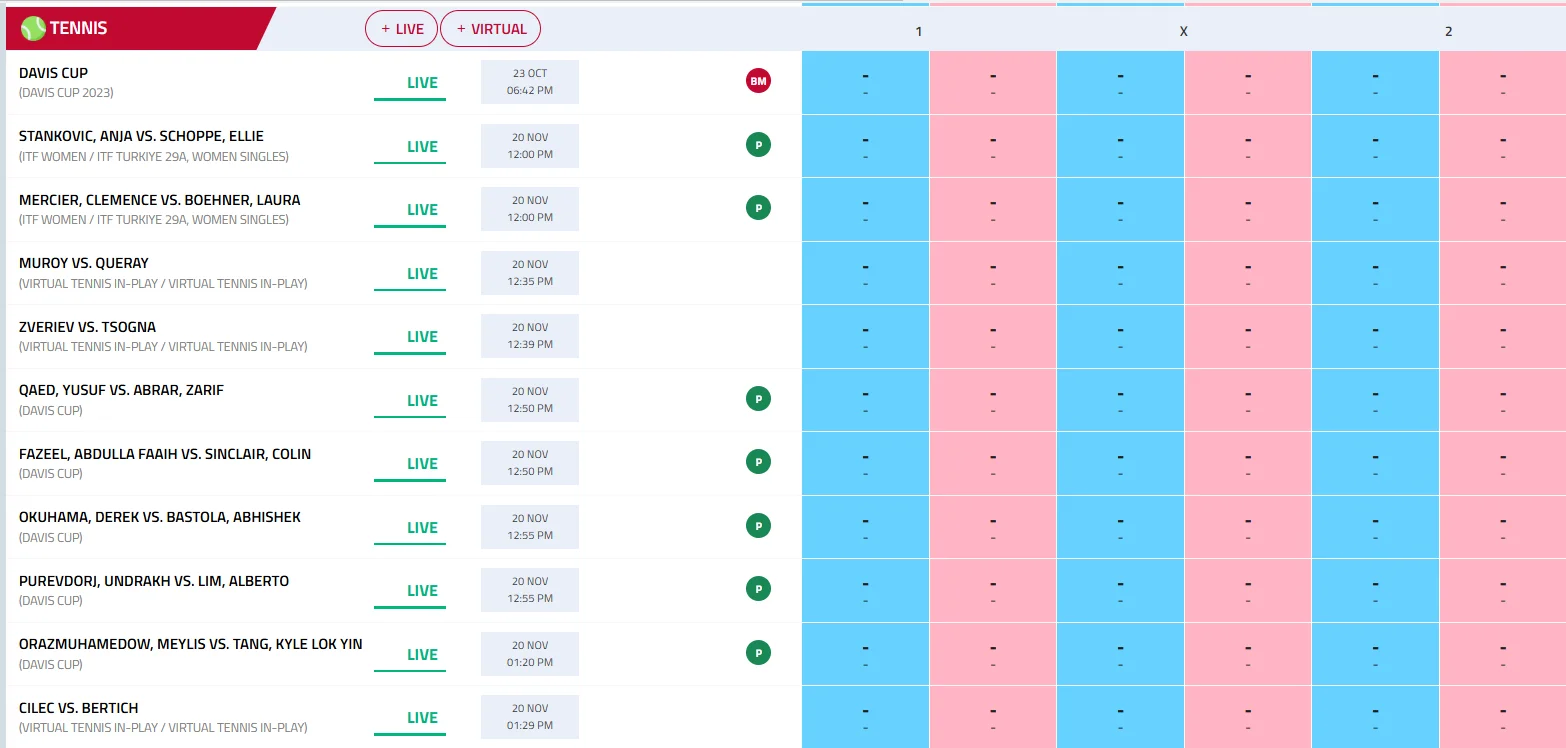
Task: Open match Mercier, Clemence vs. Boehner, Laura
Action: [x=160, y=200]
